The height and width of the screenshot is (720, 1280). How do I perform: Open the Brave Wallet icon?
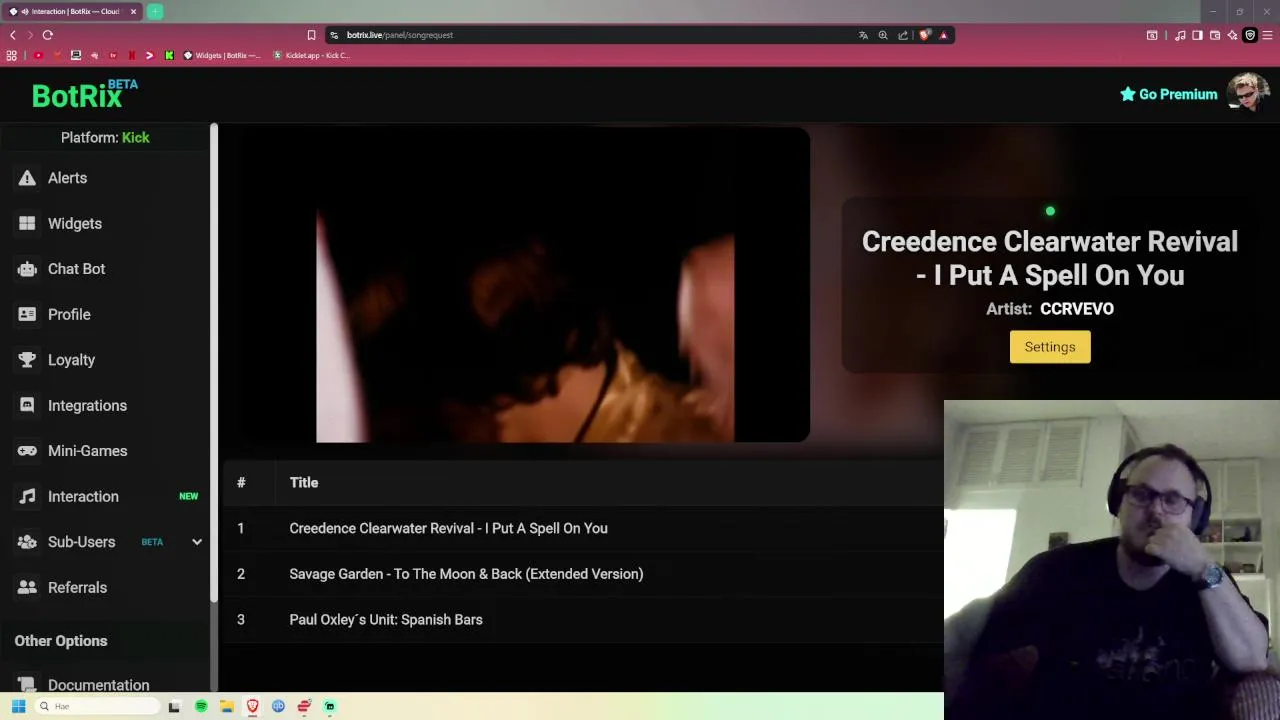click(1215, 35)
